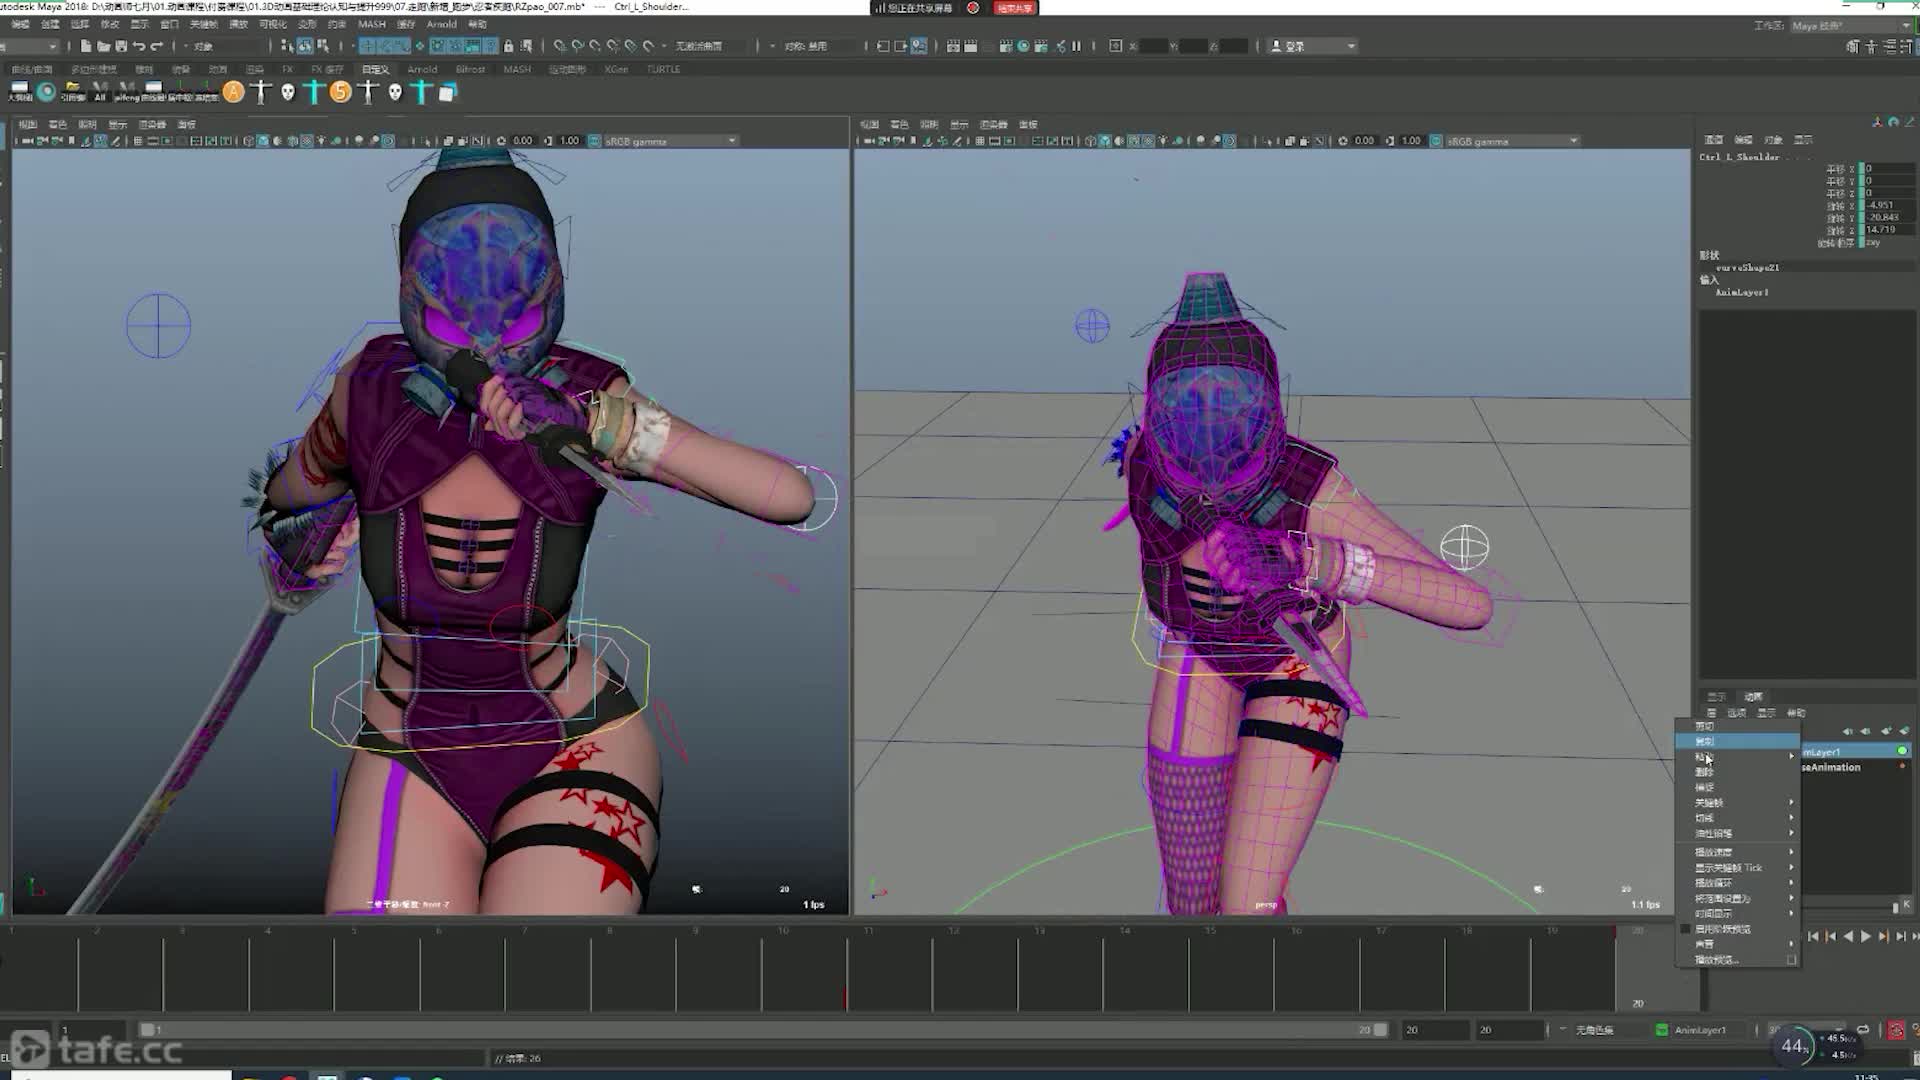1920x1080 pixels.
Task: Open the right viewport sRGB gamma dropdown
Action: tap(1513, 141)
